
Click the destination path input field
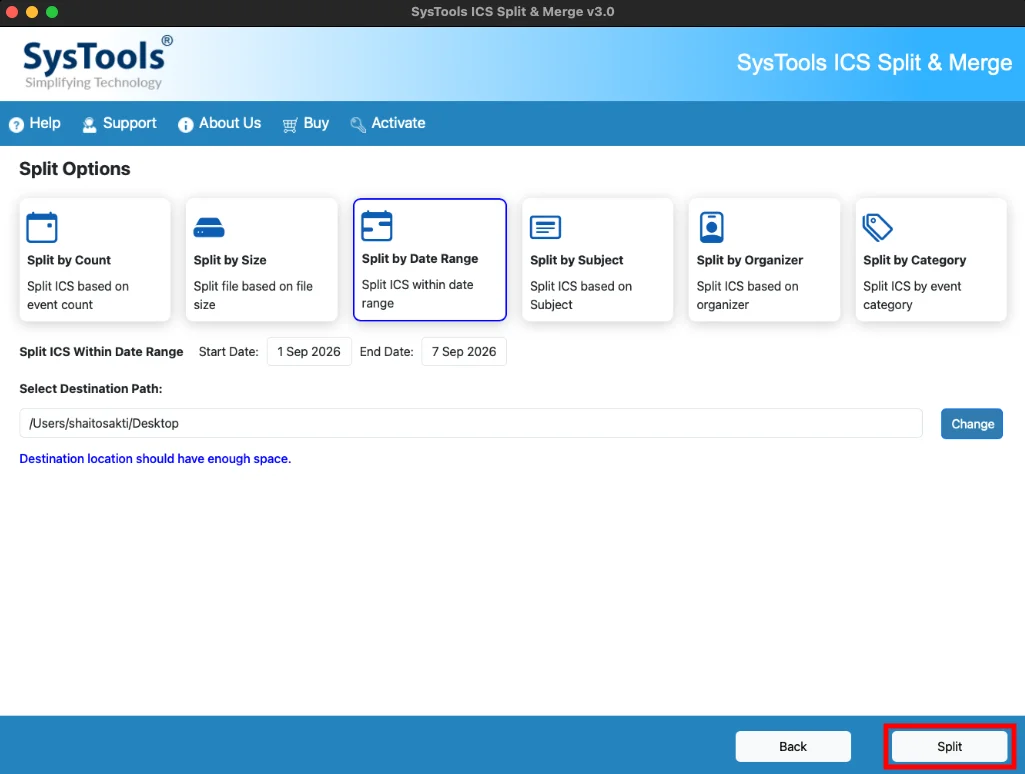(x=471, y=424)
